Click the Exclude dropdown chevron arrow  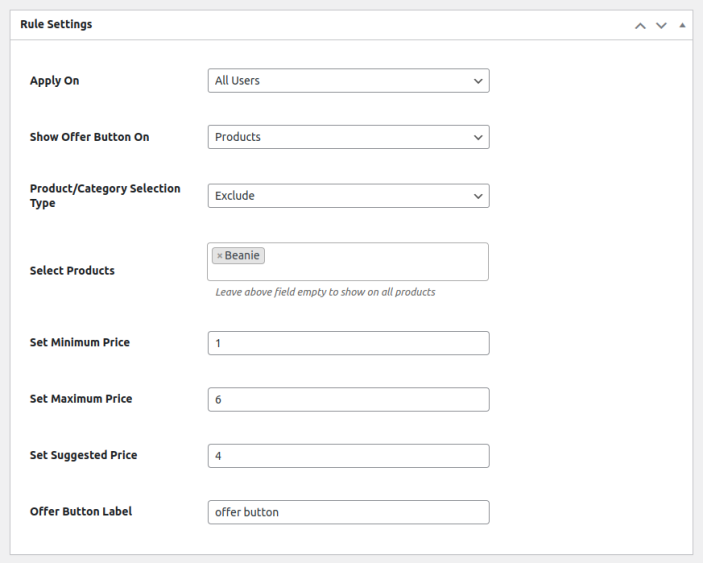[478, 196]
